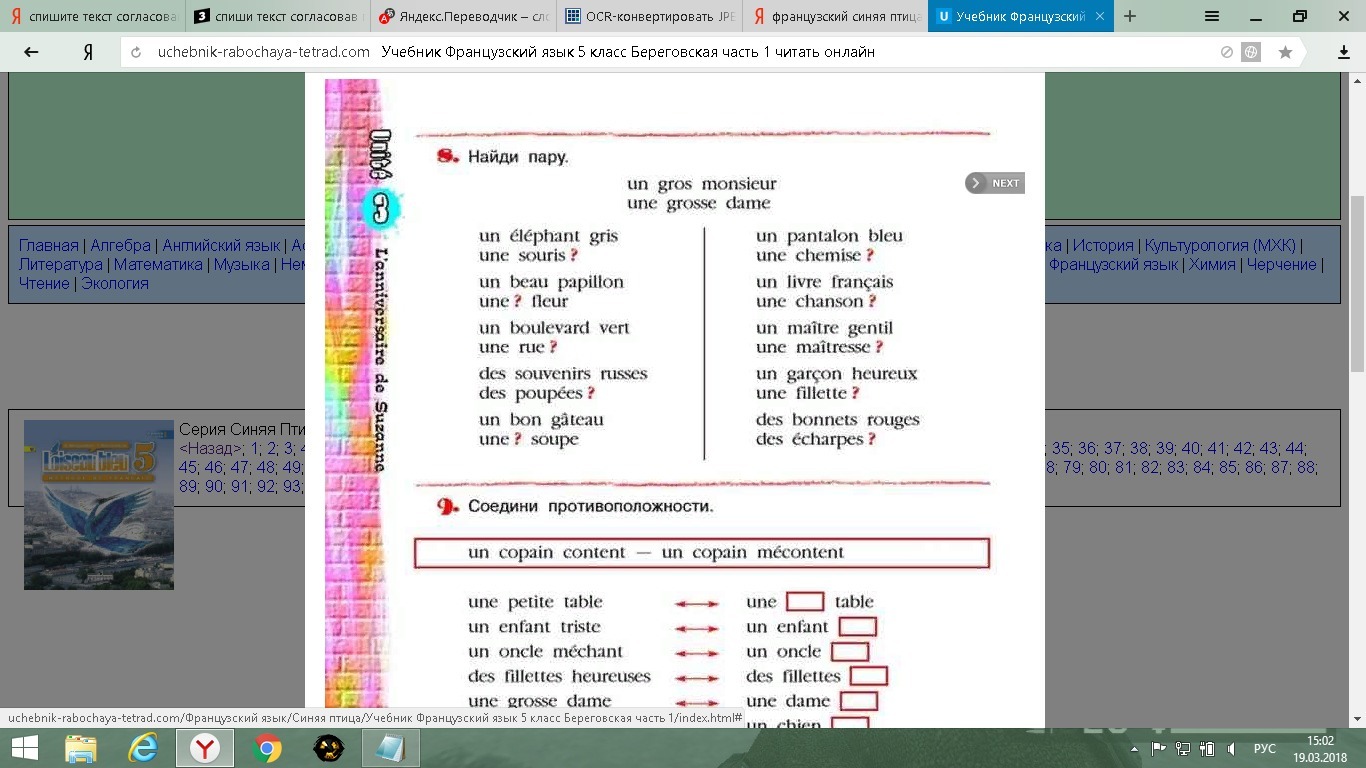
Task: Go to page 1 link
Action: point(255,448)
